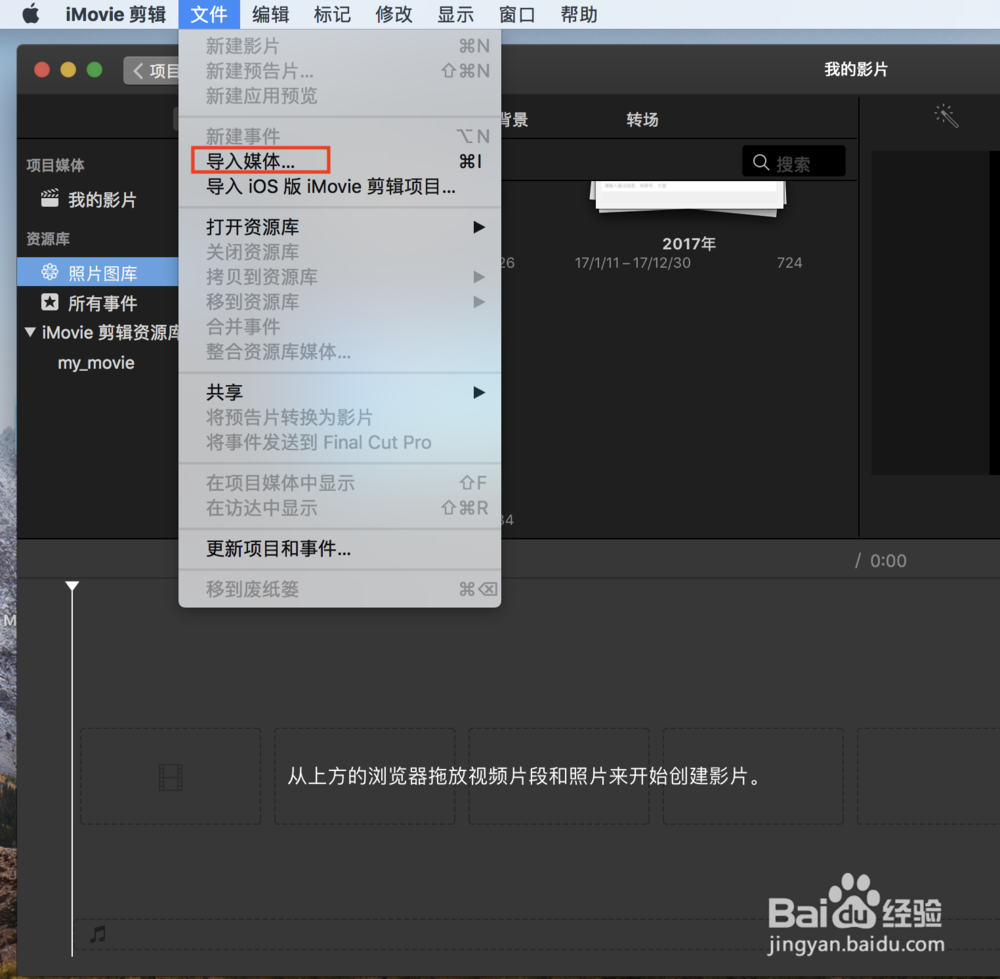Go back to projects with 项目 button
This screenshot has width=1000, height=979.
point(152,70)
